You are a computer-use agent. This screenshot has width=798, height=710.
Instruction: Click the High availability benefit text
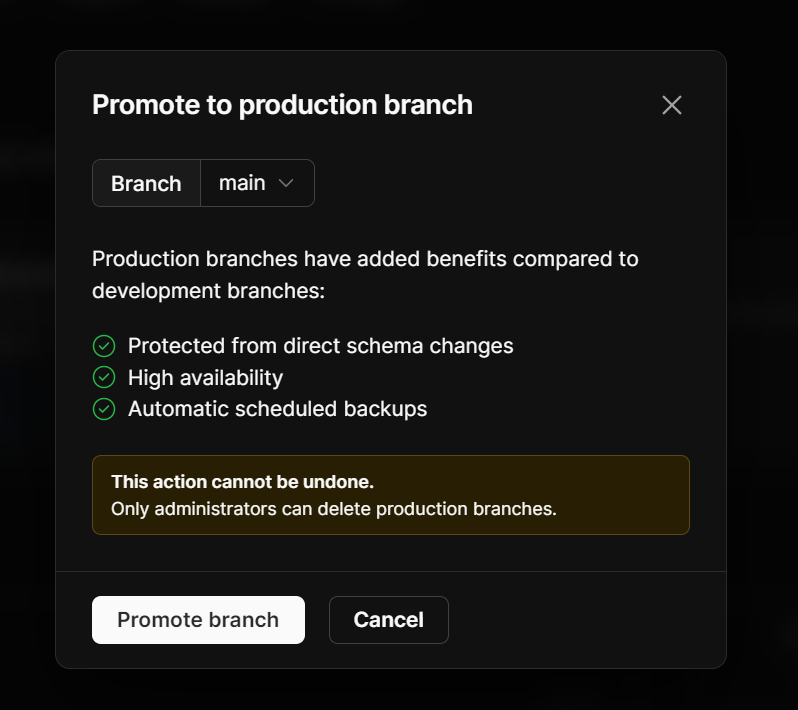coord(205,378)
